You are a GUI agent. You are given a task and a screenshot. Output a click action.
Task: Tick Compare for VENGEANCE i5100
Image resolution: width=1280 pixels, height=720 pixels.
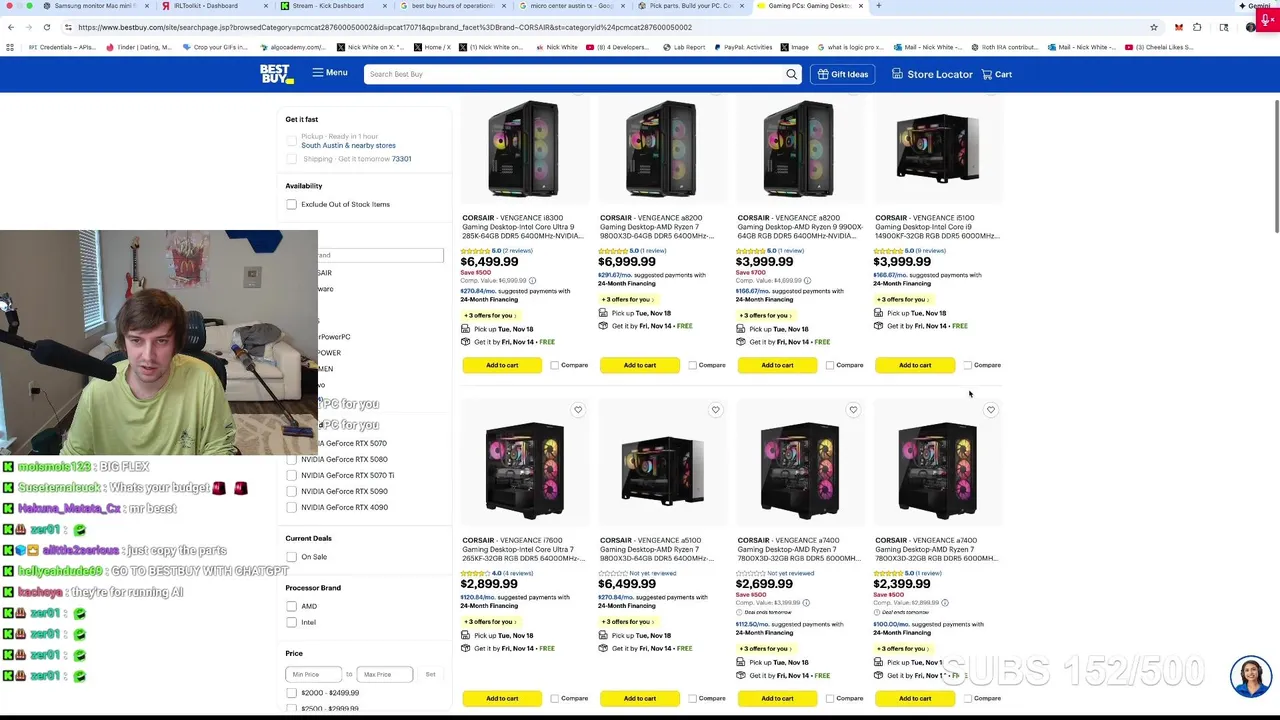click(x=967, y=365)
